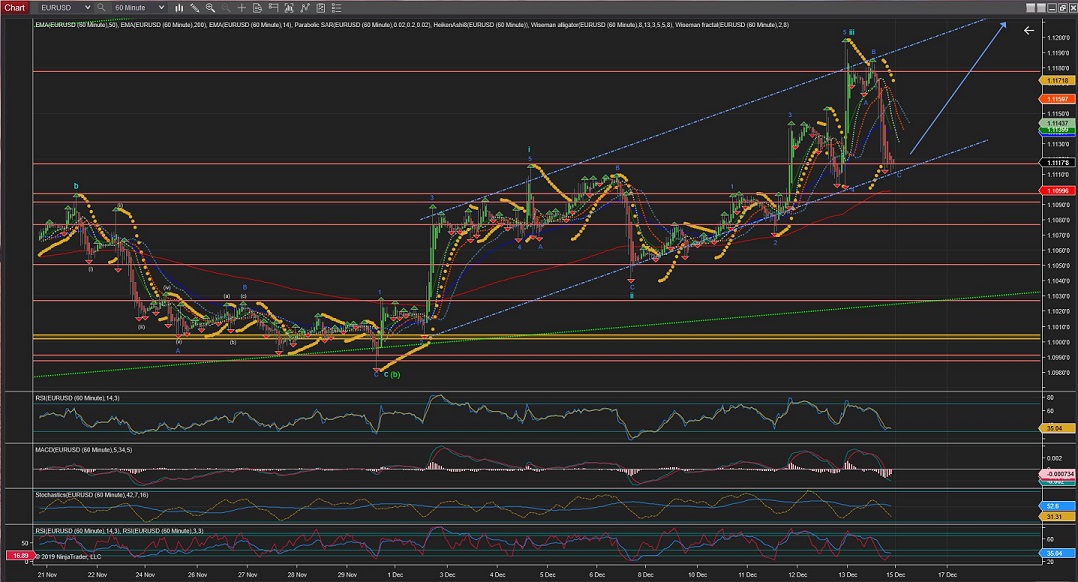This screenshot has width=1078, height=582.
Task: Click the NinjaTrader copyright text
Action: (x=68, y=557)
